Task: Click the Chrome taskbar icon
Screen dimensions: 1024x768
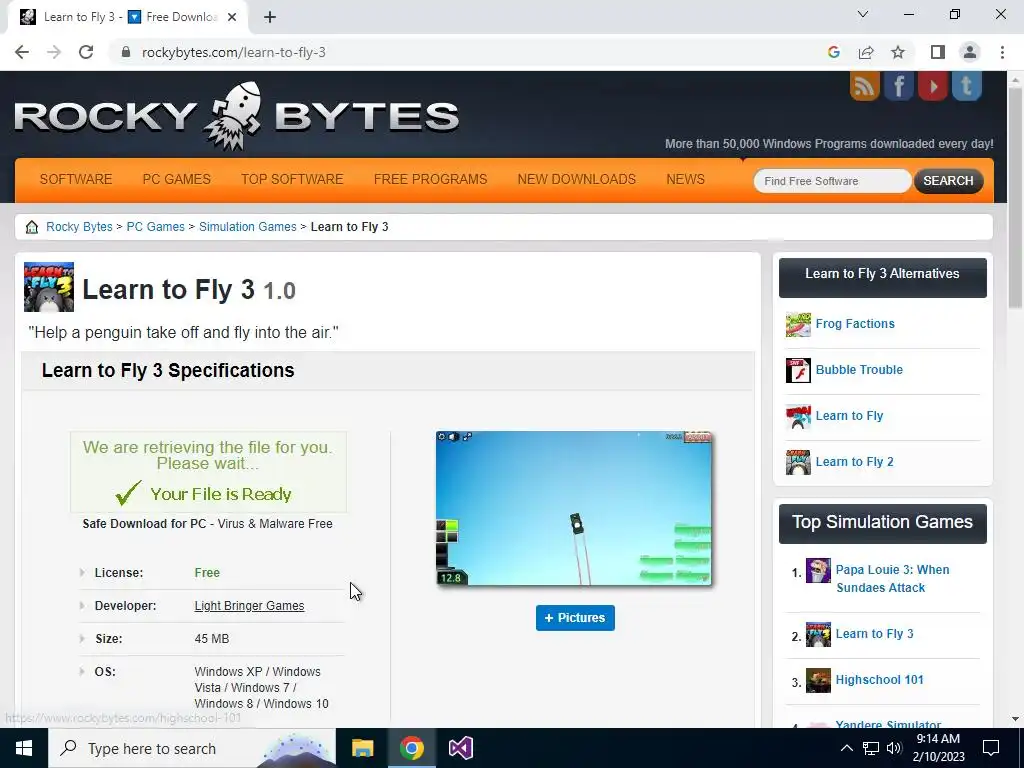Action: pyautogui.click(x=411, y=748)
